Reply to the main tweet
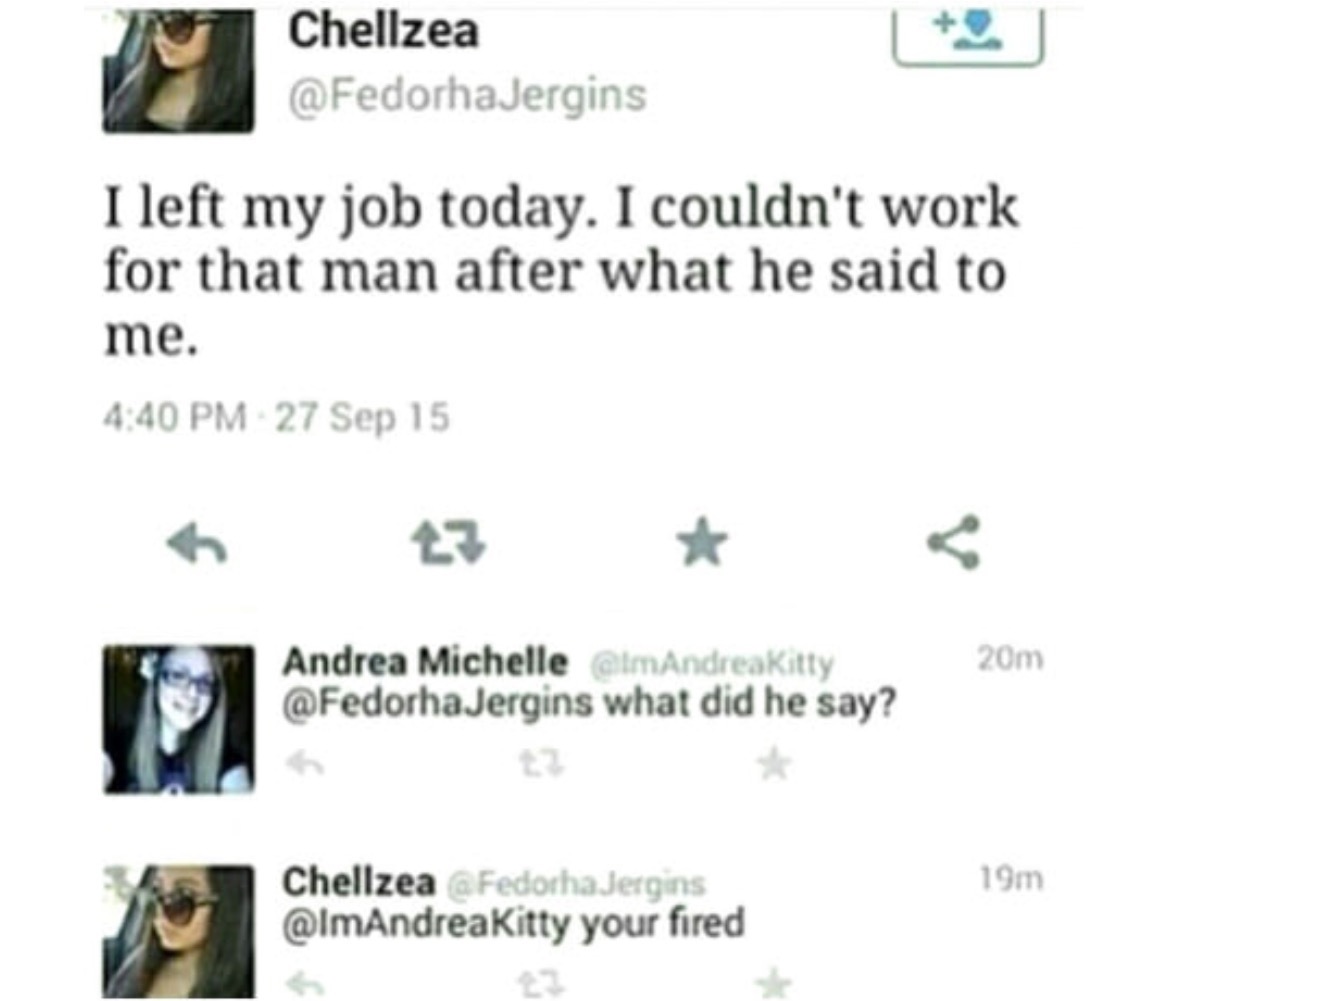This screenshot has height=1001, width=1335. coord(197,545)
